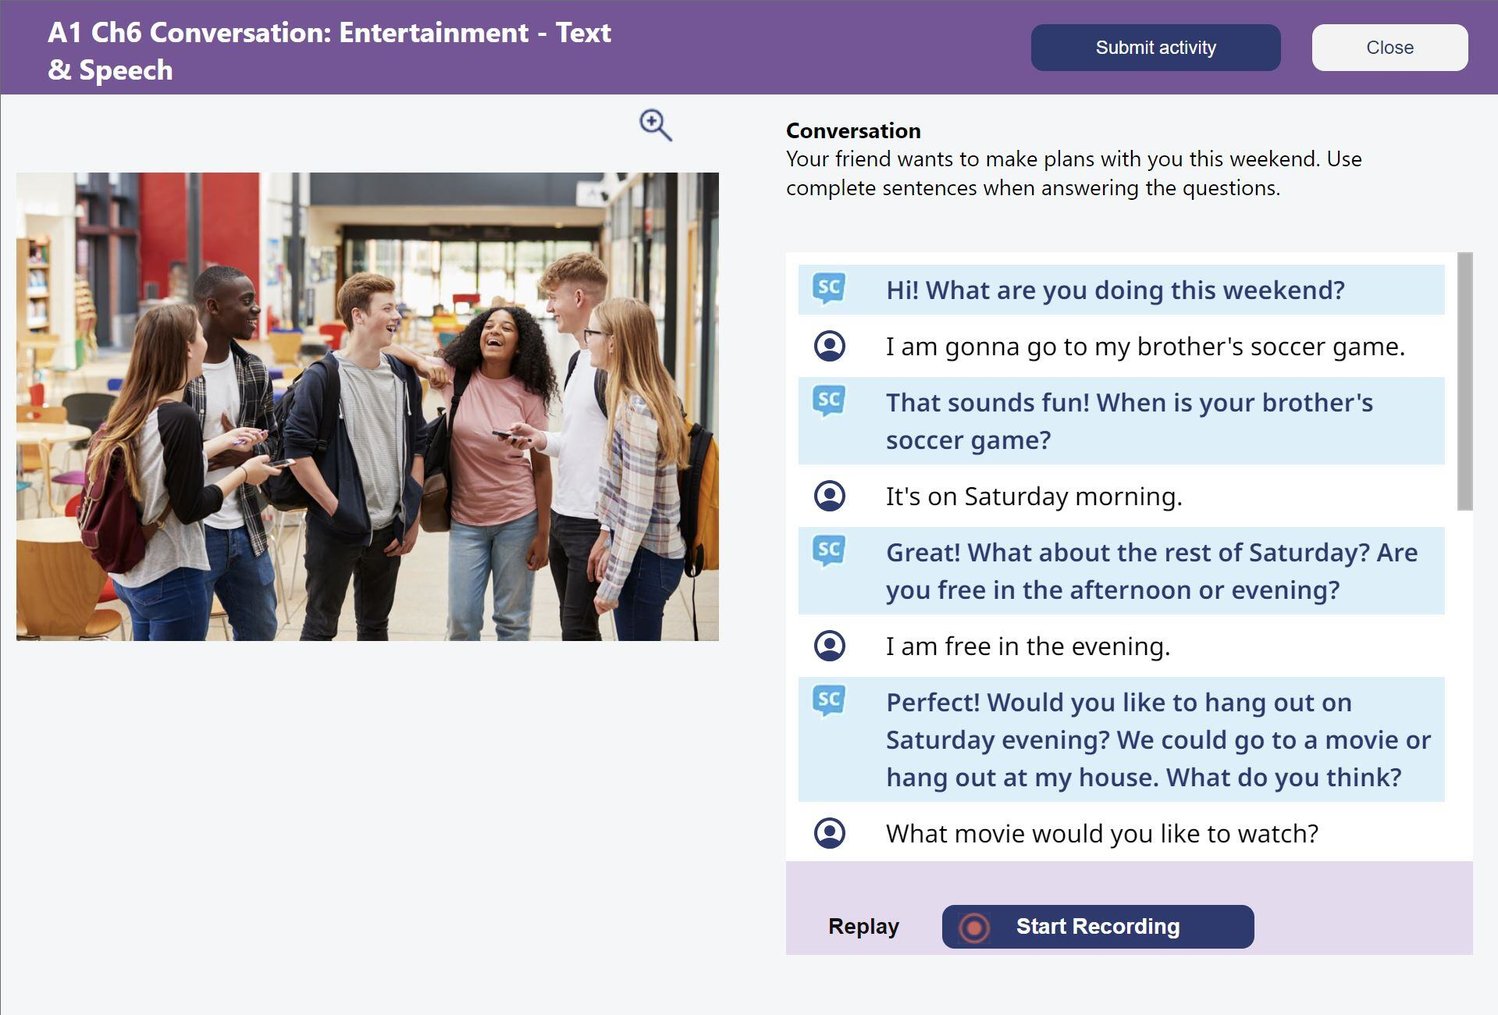Click SC icon beside 'That sounds fun!' message
The width and height of the screenshot is (1498, 1015).
pos(829,401)
